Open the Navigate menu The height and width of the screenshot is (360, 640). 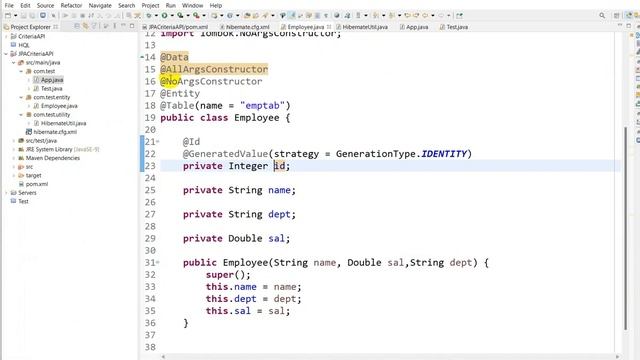pyautogui.click(x=100, y=5)
